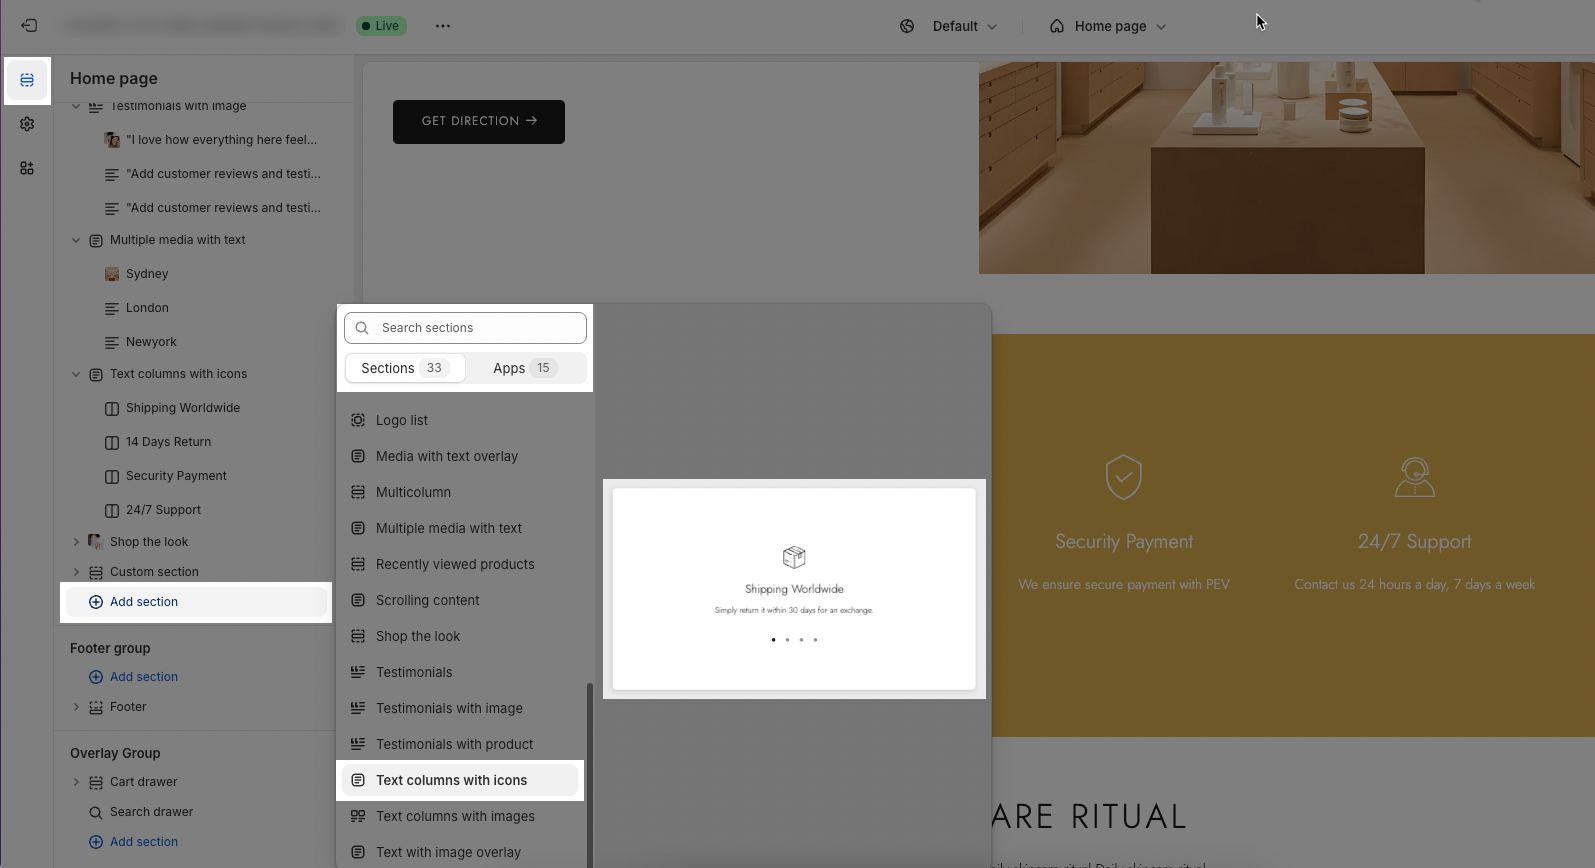Click plus icon next to Footer group Add section

(96, 677)
